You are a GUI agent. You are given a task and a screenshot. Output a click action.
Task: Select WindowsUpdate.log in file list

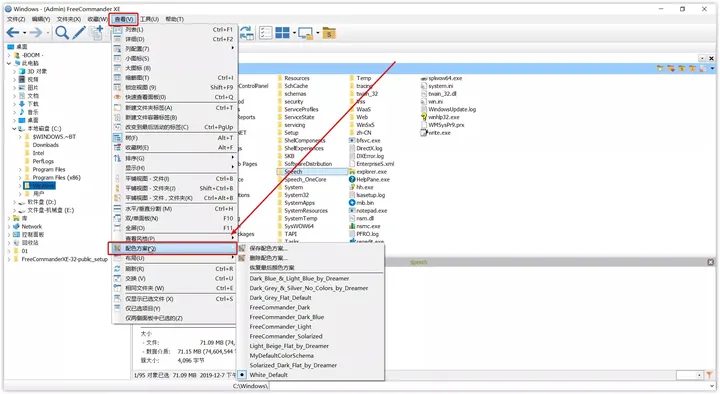[x=452, y=109]
